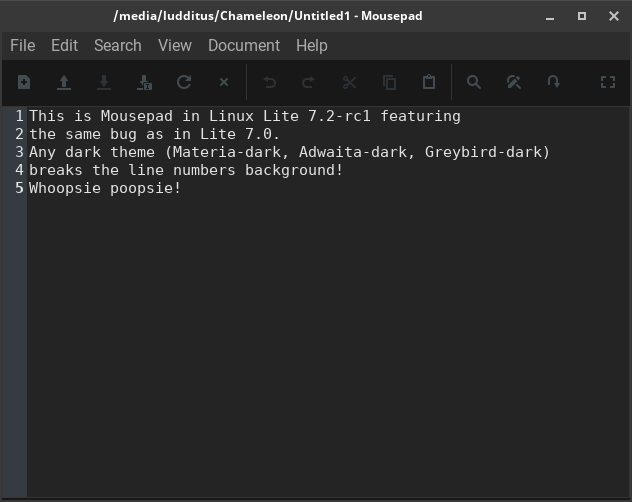Image resolution: width=632 pixels, height=502 pixels.
Task: Click line number 3 in the gutter
Action: pos(19,152)
